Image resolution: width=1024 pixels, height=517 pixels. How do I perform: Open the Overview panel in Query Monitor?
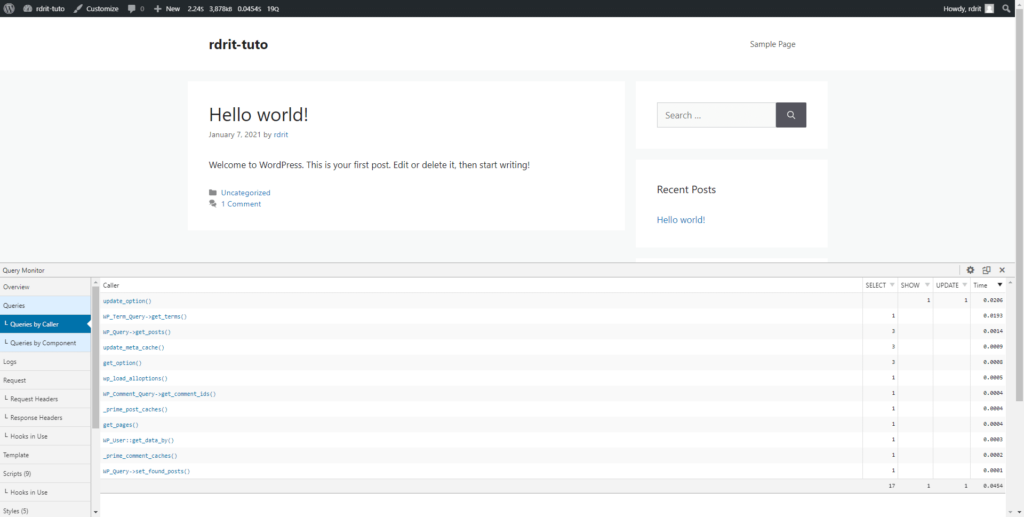(x=17, y=287)
